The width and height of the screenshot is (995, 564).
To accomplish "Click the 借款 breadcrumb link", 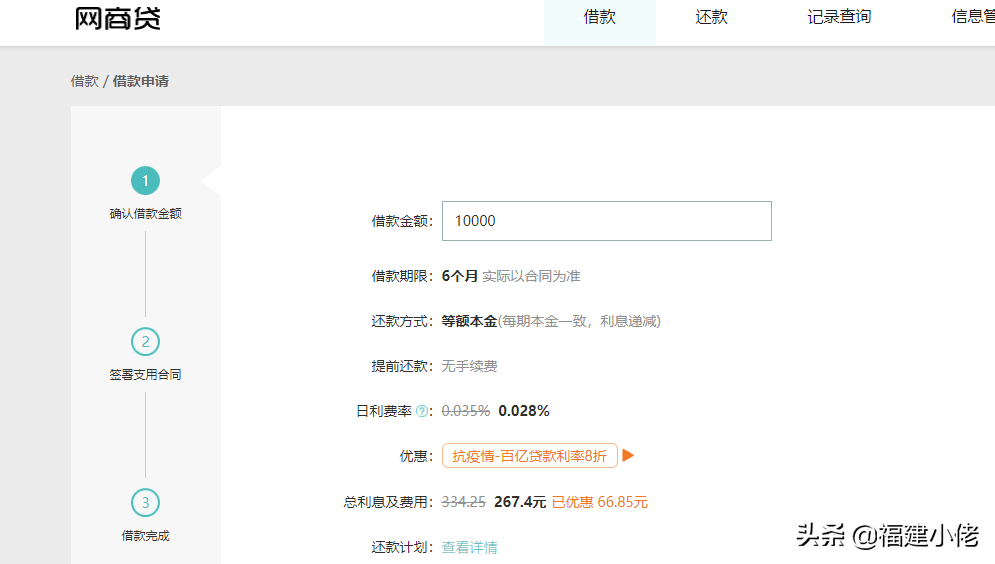I will 84,81.
